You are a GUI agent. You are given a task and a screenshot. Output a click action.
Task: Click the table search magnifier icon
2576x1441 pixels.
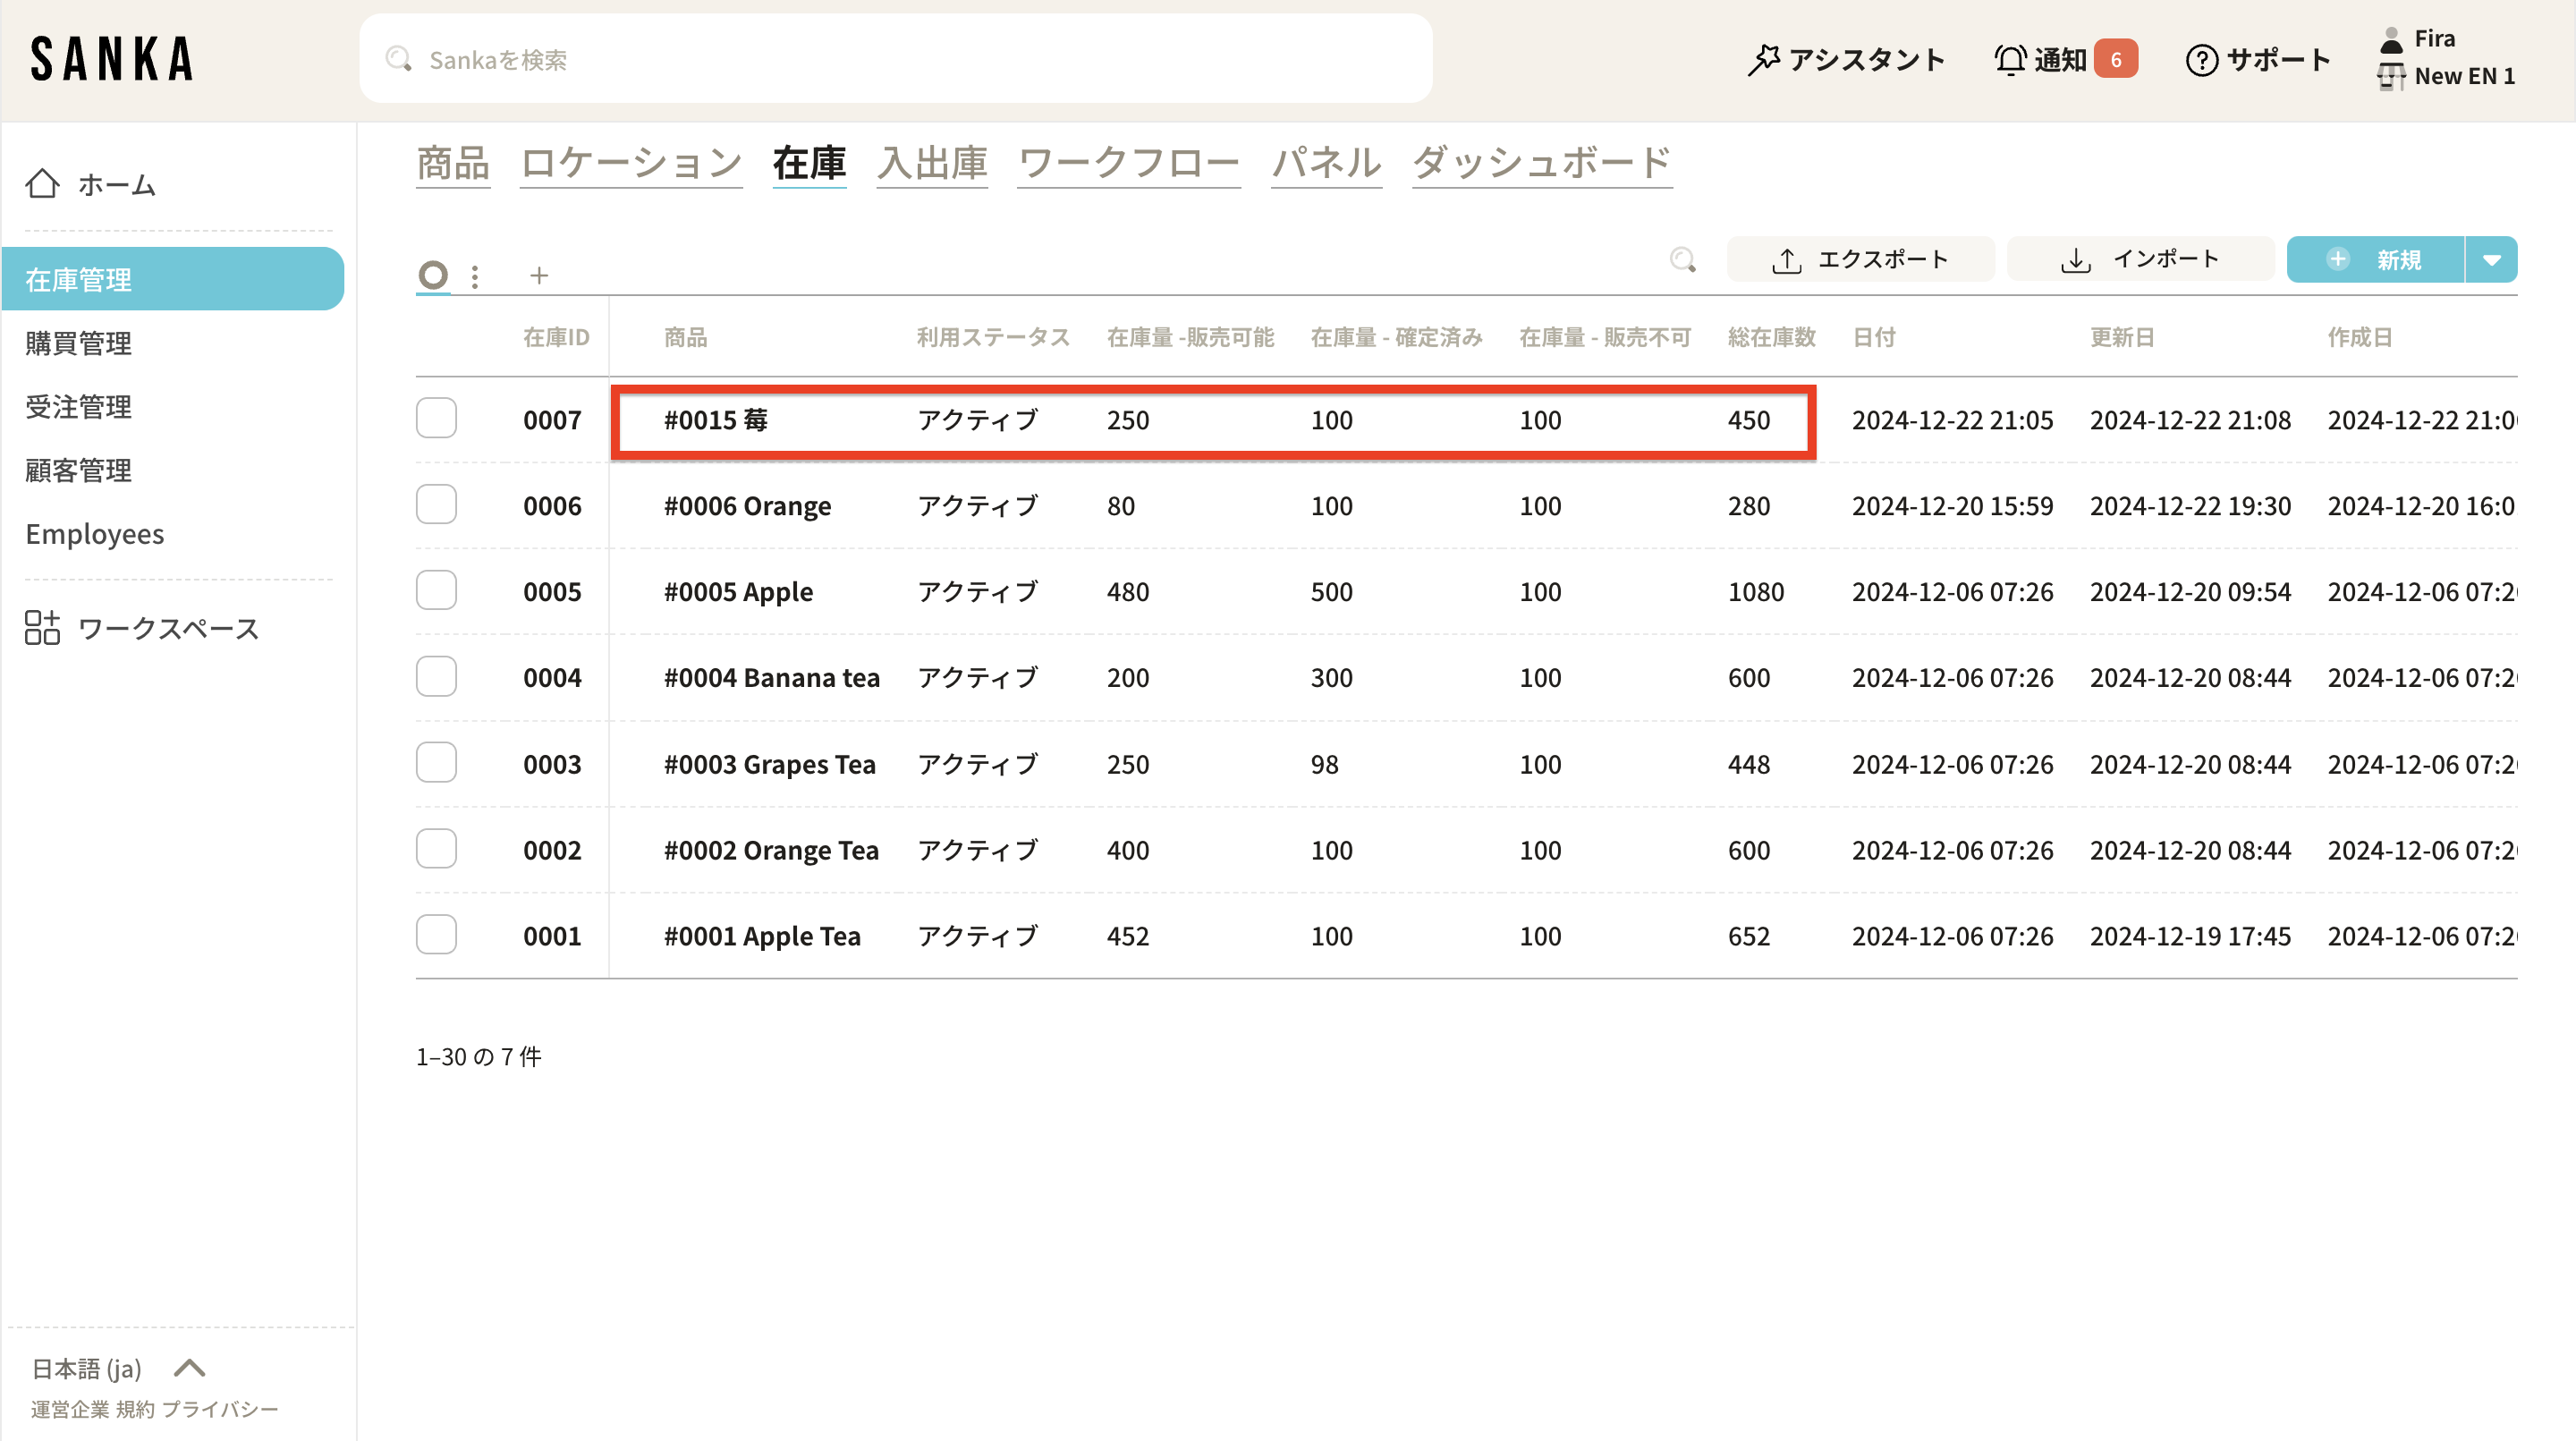point(1683,260)
